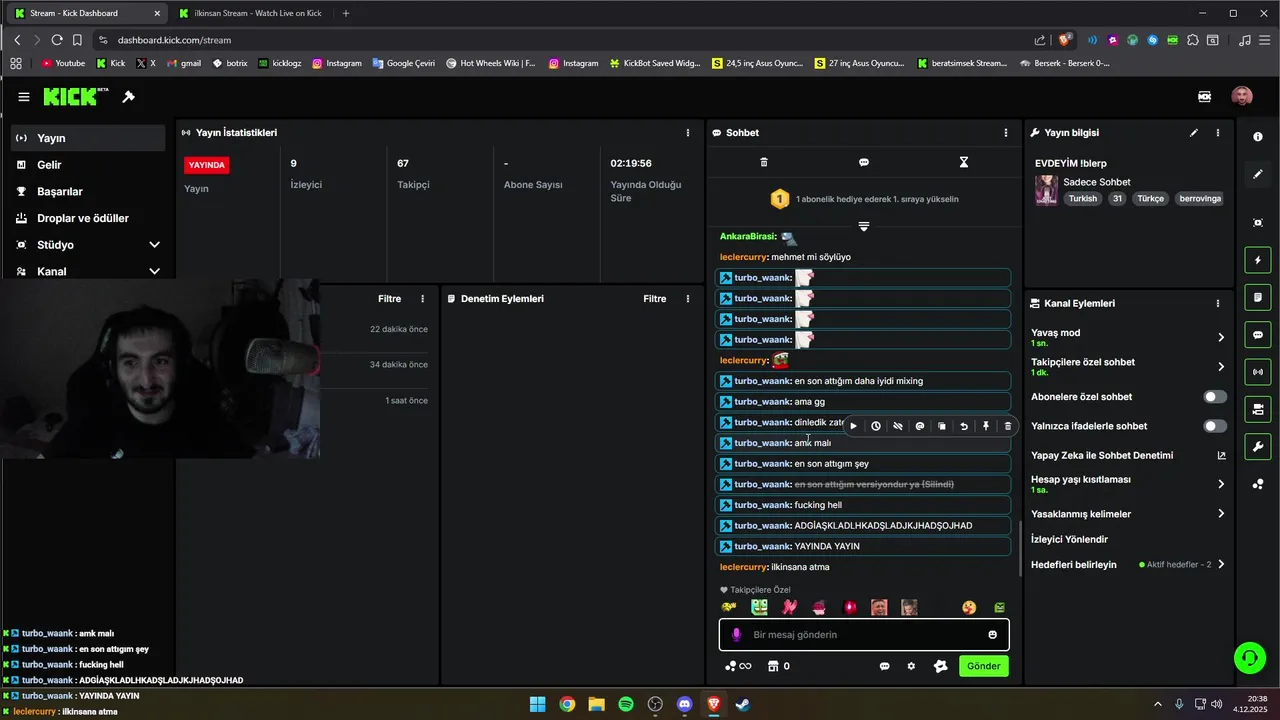Click the reply arrow icon in message actions
Image resolution: width=1280 pixels, height=720 pixels.
[964, 426]
